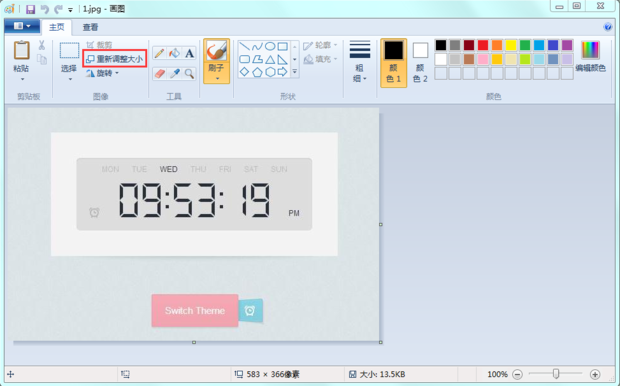Toggle Color 1 as active color
The image size is (620, 386).
point(393,62)
